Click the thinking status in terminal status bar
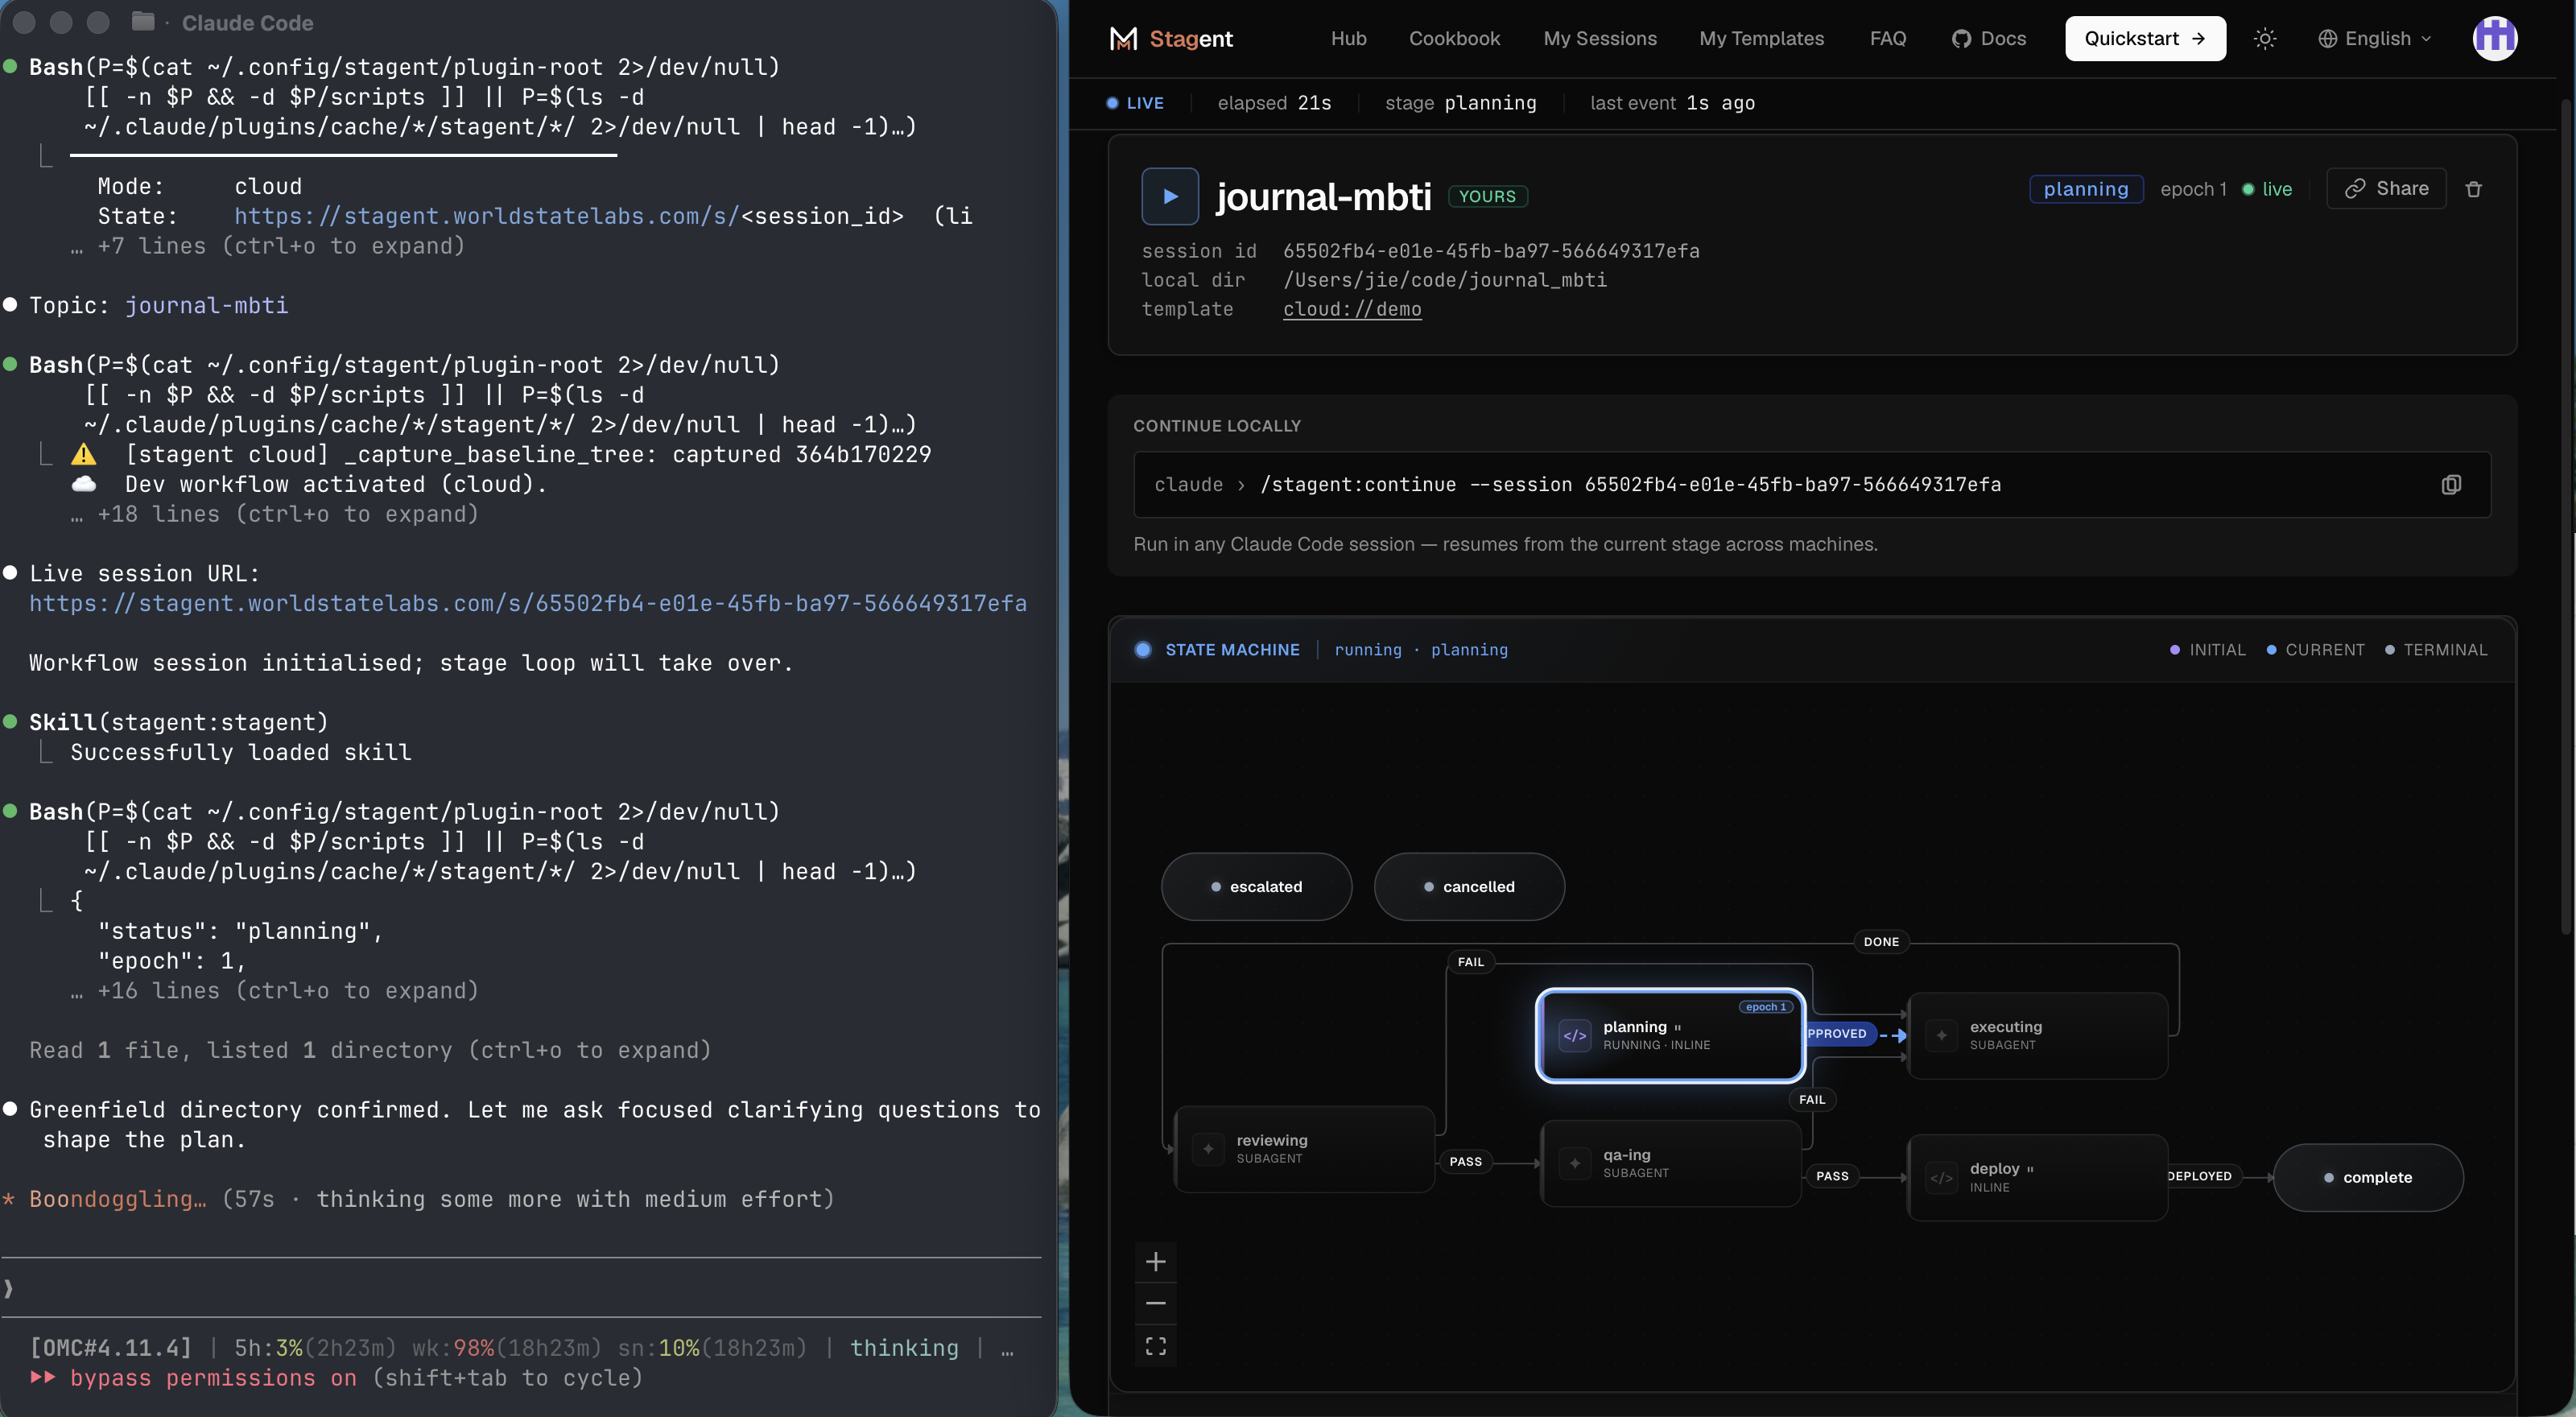Viewport: 2576px width, 1417px height. (x=904, y=1348)
